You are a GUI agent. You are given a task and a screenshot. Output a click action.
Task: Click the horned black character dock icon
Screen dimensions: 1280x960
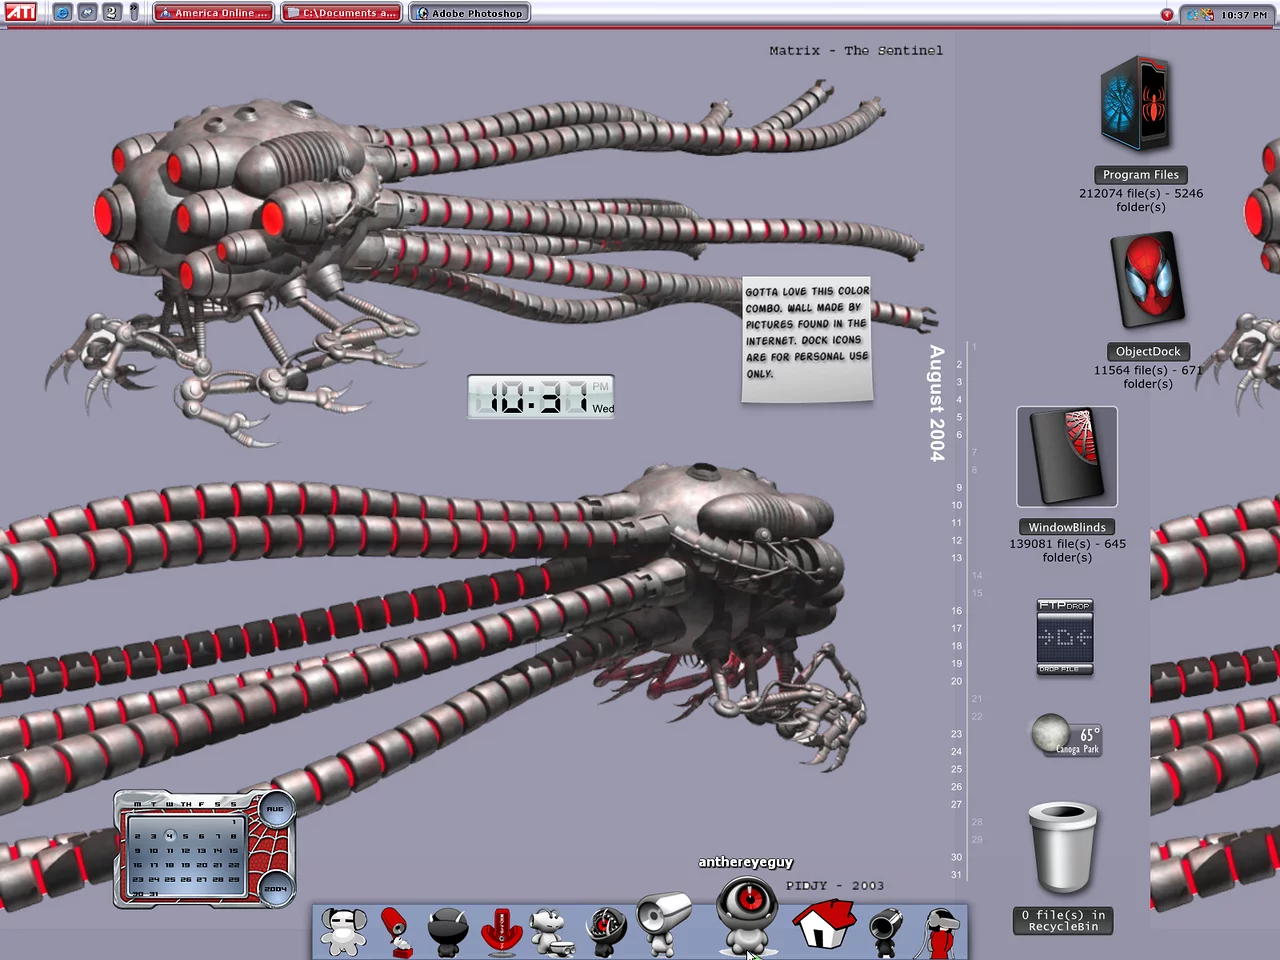[x=447, y=930]
